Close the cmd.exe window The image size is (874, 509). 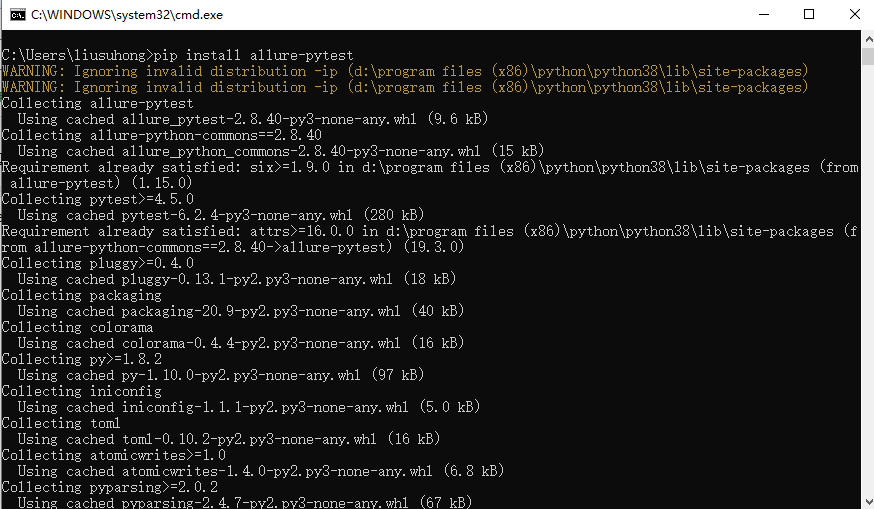[x=854, y=14]
